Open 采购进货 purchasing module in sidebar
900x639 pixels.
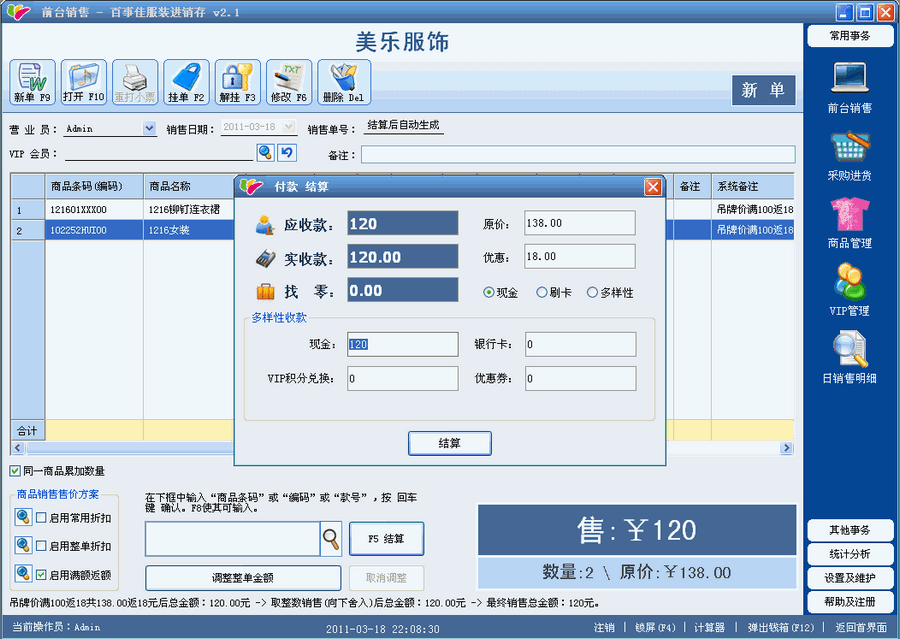[x=849, y=155]
